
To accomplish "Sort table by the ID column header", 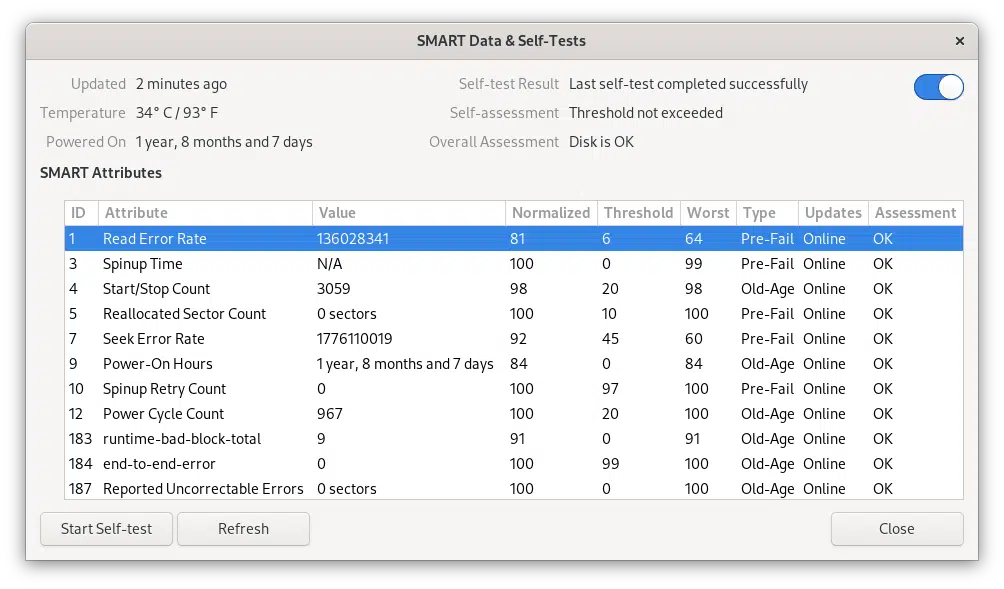I will pyautogui.click(x=81, y=213).
